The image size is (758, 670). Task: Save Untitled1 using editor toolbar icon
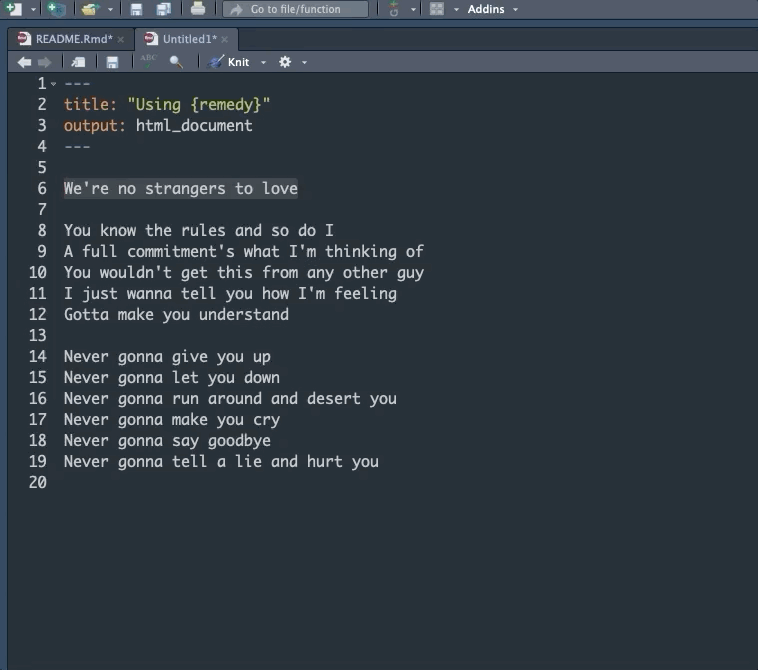click(x=112, y=62)
